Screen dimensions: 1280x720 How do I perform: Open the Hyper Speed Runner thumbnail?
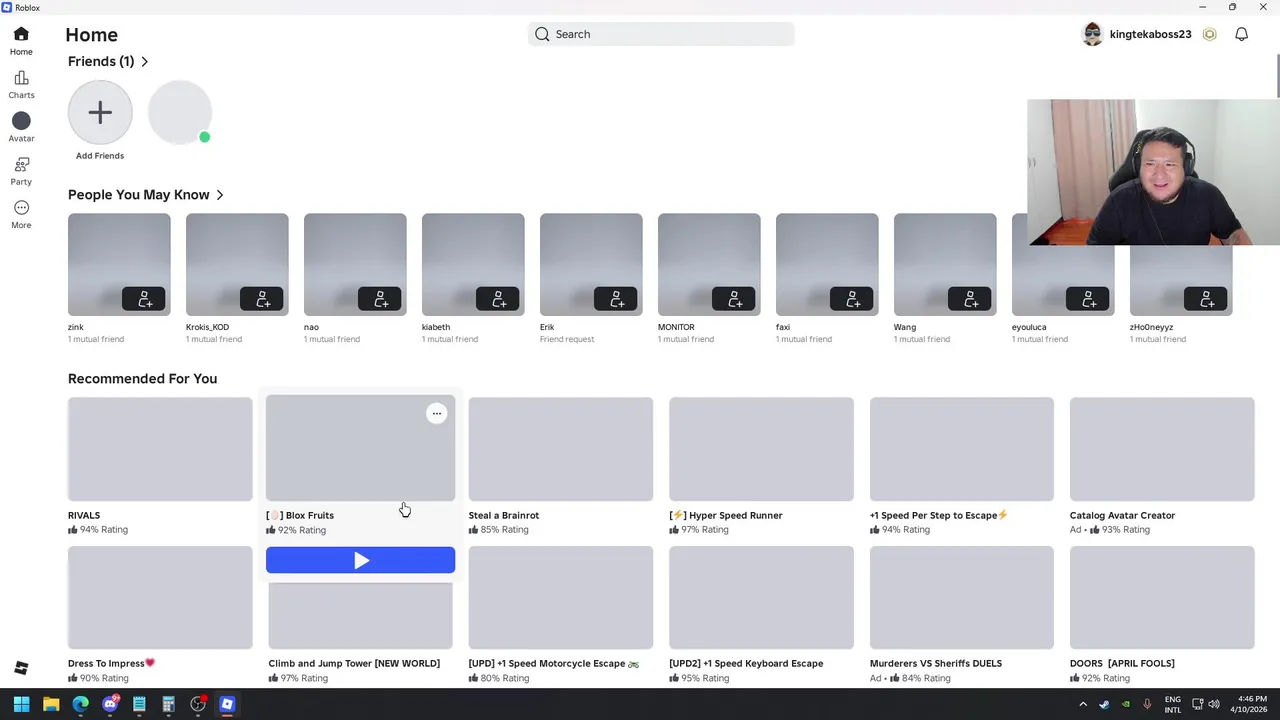pos(761,449)
